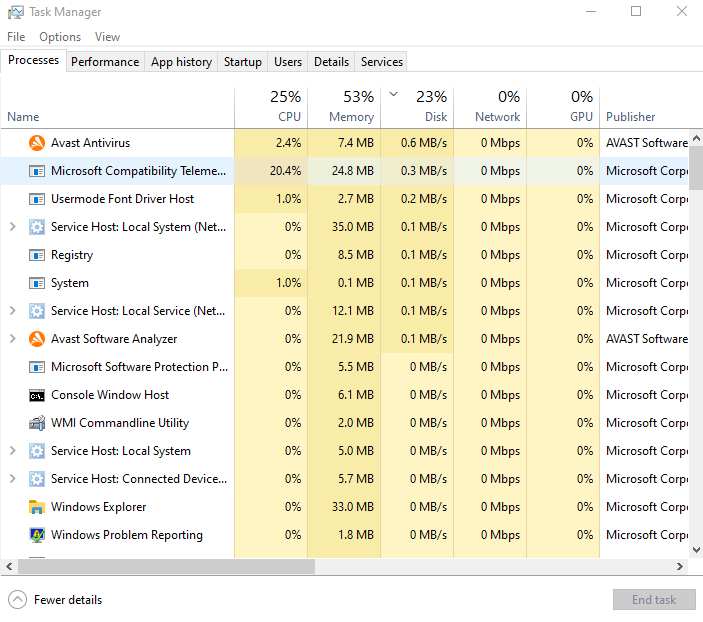This screenshot has height=622, width=703.
Task: Click the Windows Explorer folder icon
Action: point(37,507)
